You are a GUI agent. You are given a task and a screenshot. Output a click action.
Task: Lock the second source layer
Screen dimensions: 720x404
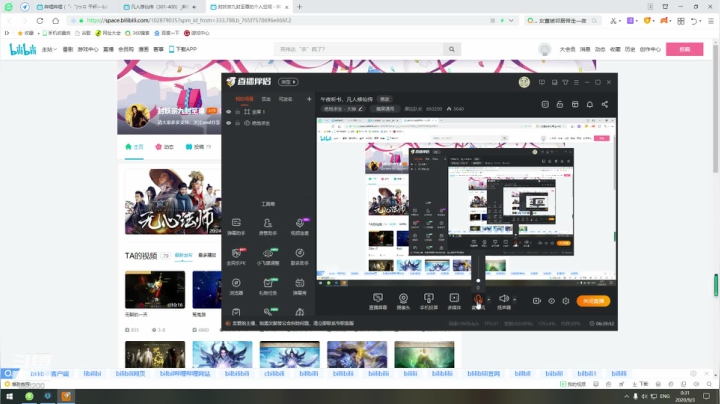pyautogui.click(x=237, y=123)
